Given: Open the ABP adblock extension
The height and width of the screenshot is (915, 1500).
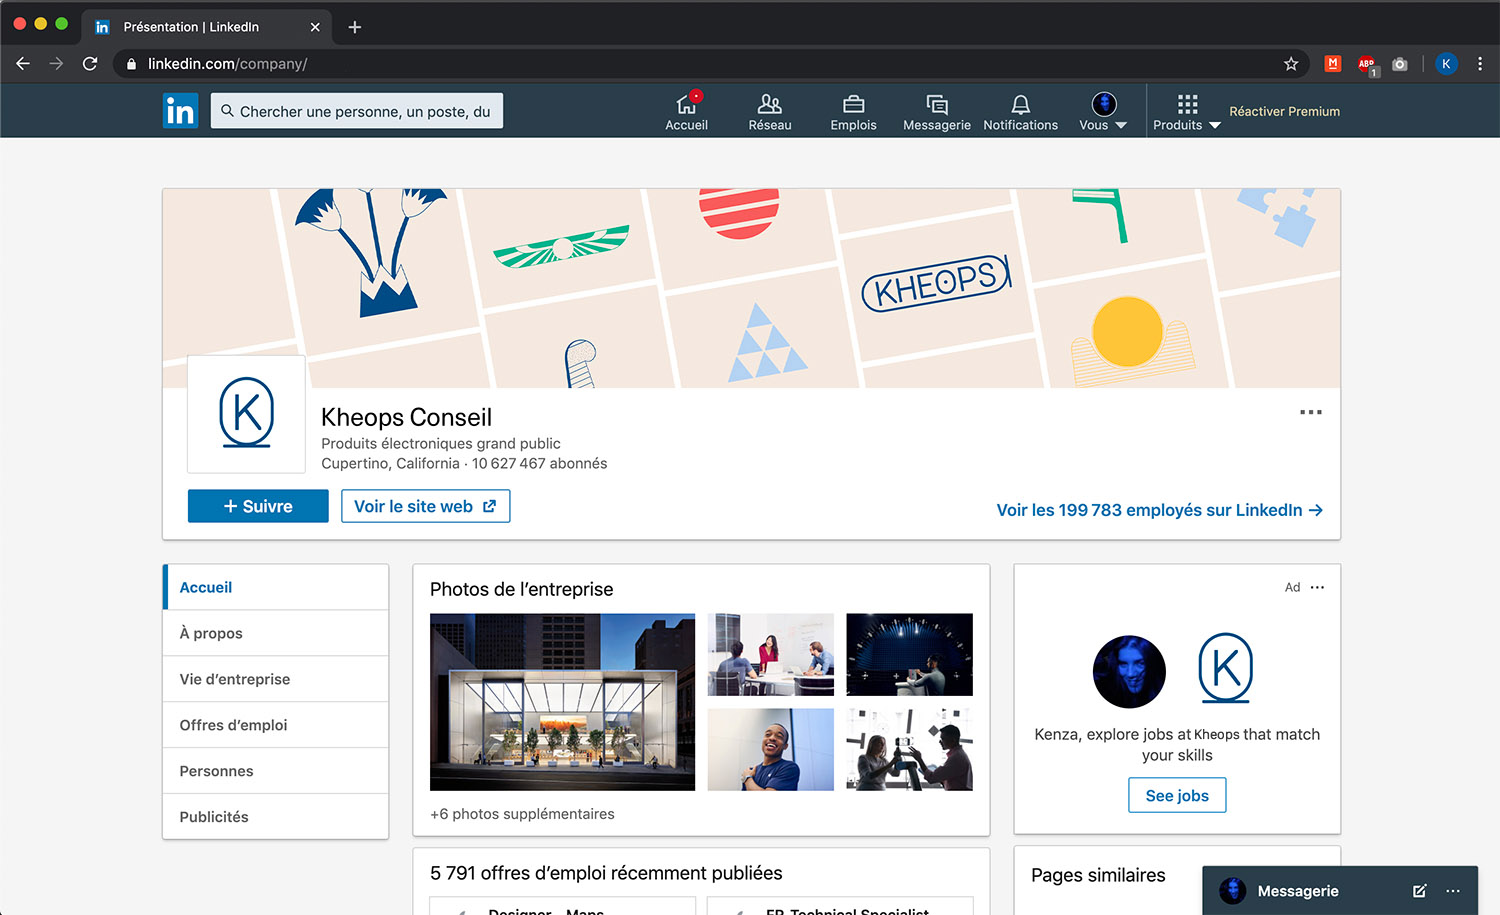Looking at the screenshot, I should tap(1367, 64).
